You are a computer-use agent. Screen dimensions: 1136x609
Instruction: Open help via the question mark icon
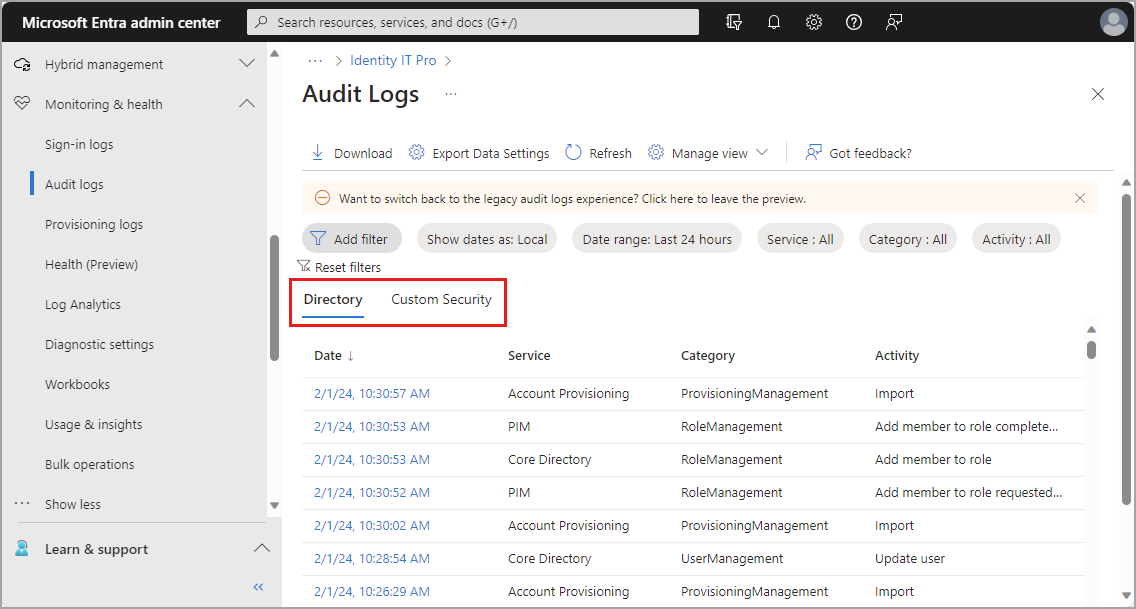coord(853,21)
